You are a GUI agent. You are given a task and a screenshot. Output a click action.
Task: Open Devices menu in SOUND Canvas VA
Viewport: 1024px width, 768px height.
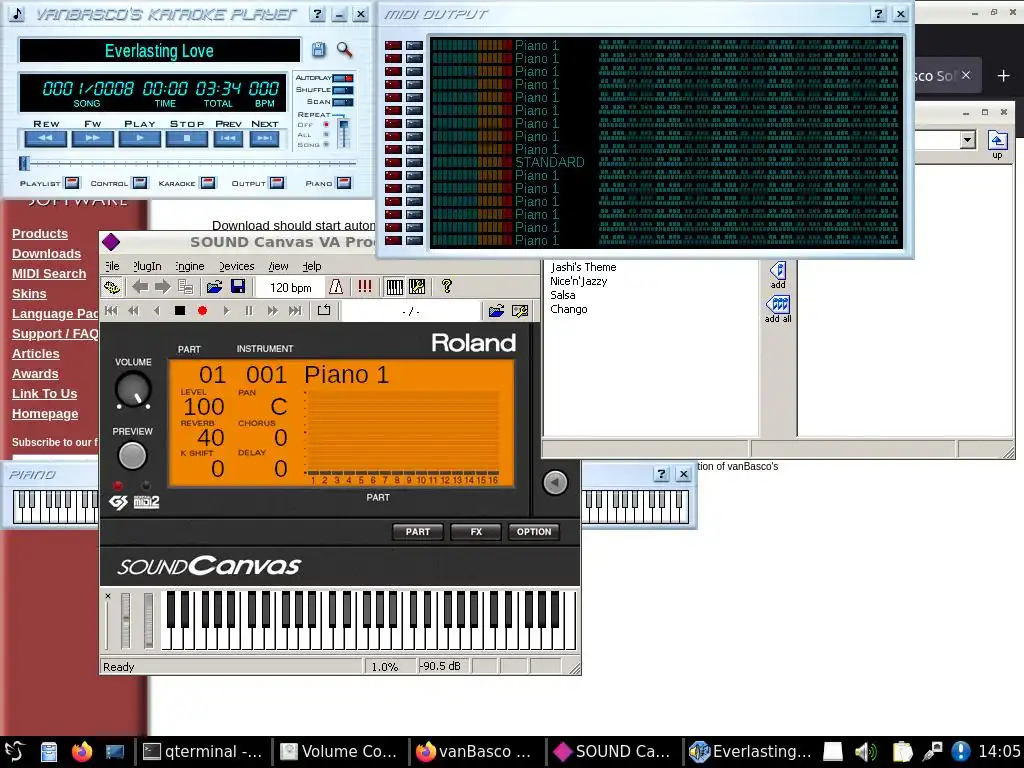click(236, 266)
